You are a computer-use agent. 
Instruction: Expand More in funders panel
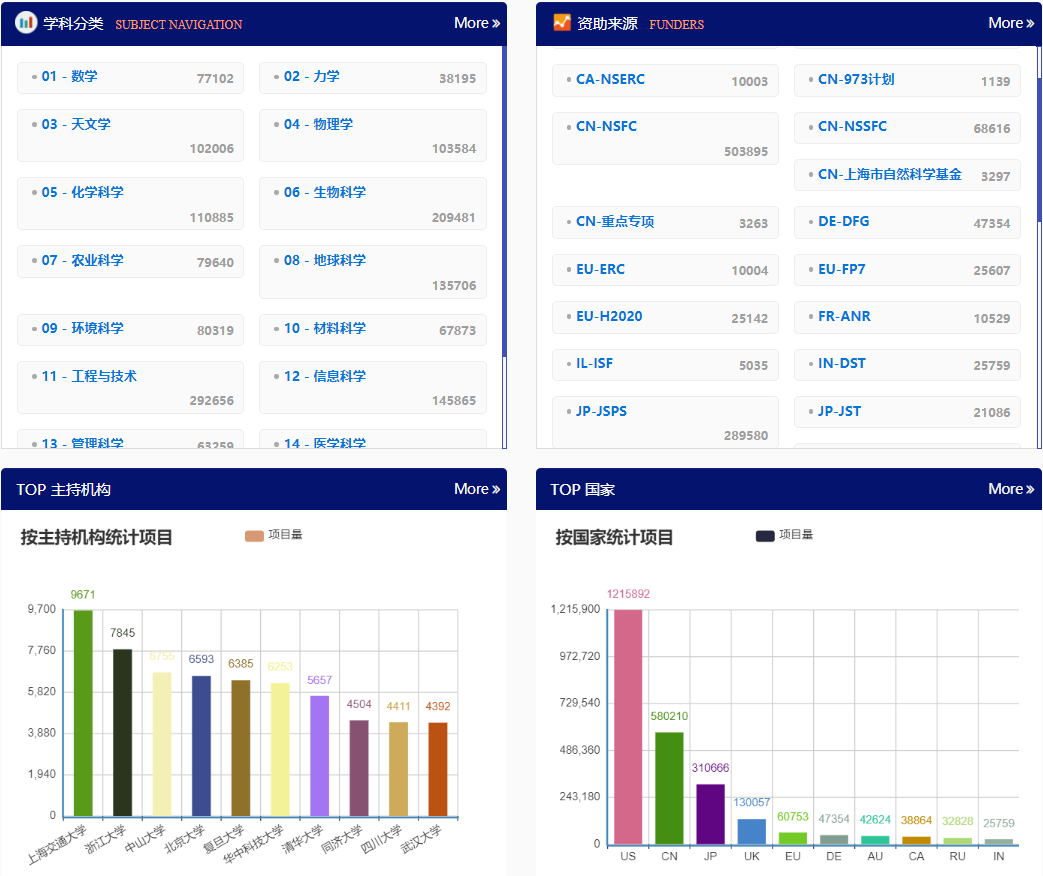1010,23
